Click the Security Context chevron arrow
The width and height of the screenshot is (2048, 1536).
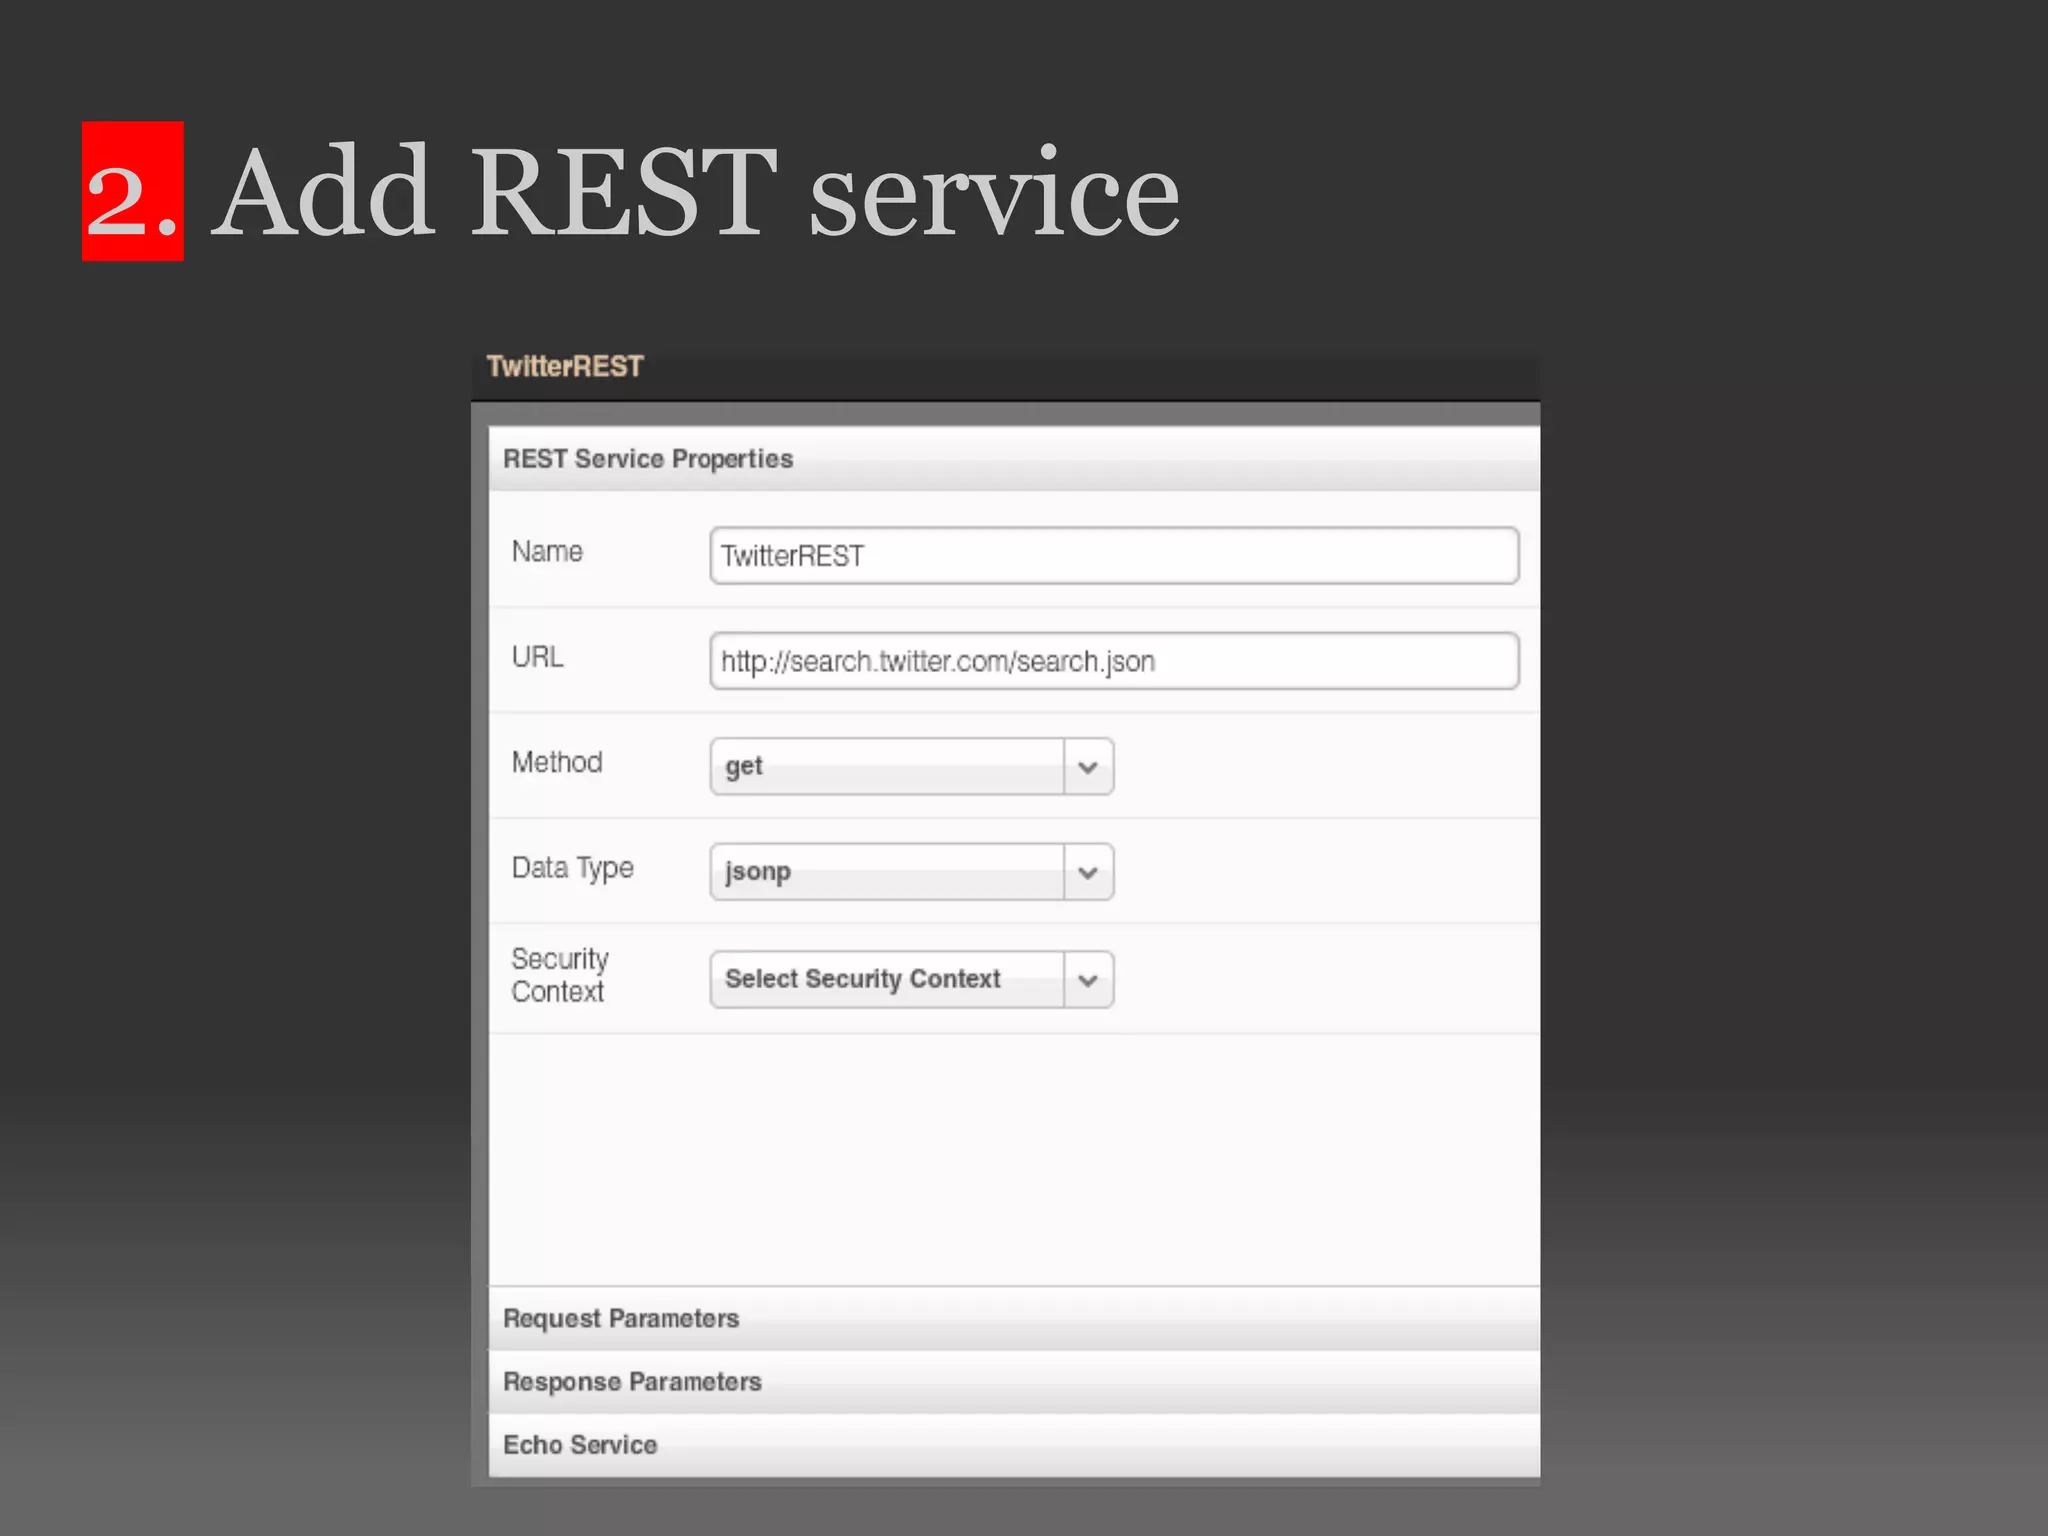click(1089, 979)
